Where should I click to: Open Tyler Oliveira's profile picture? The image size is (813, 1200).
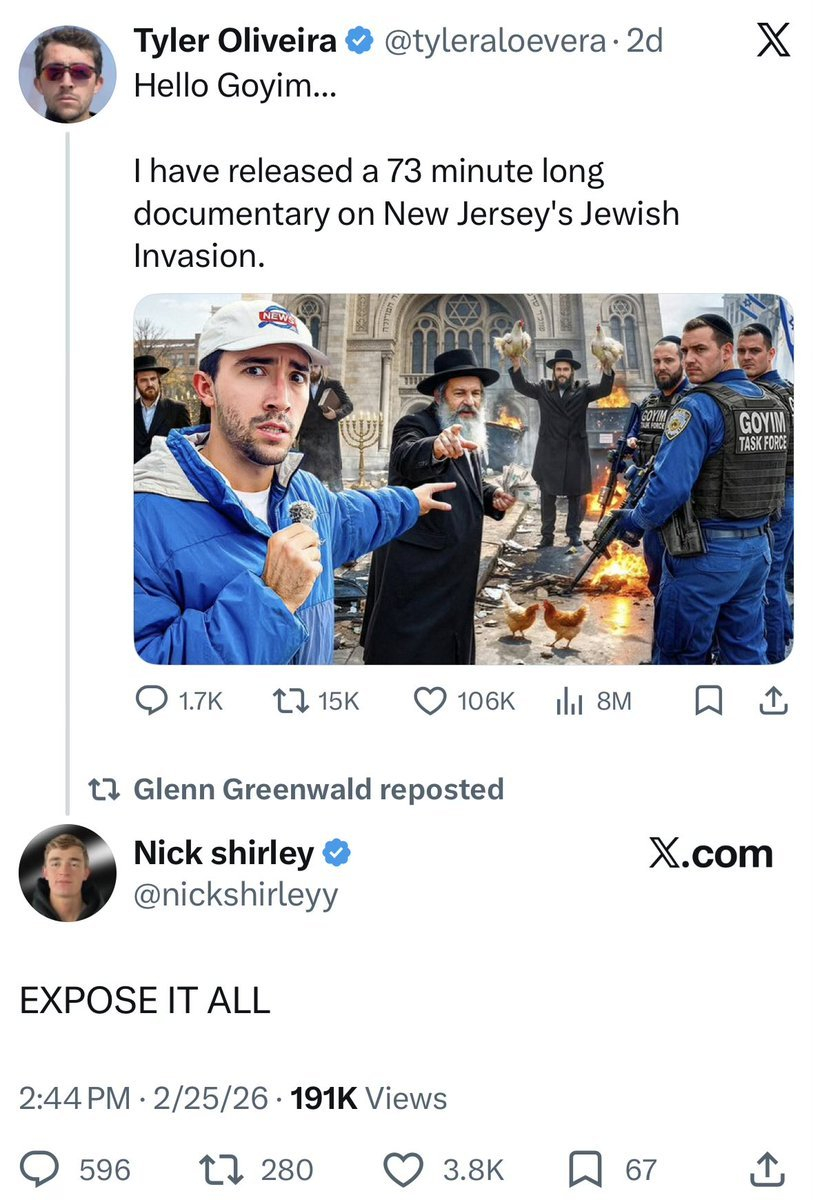tap(67, 75)
